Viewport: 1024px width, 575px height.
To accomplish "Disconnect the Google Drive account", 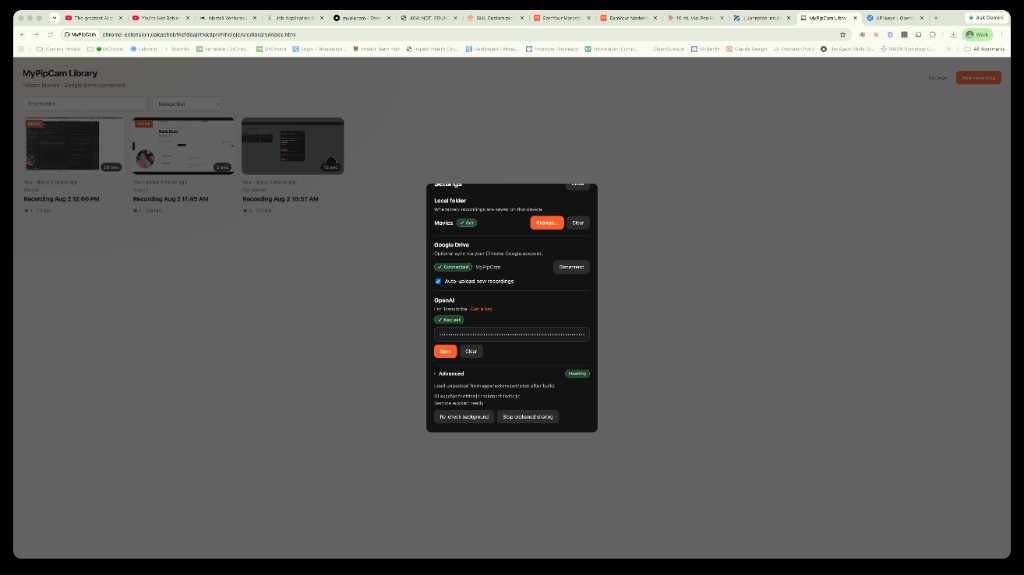I will click(571, 267).
